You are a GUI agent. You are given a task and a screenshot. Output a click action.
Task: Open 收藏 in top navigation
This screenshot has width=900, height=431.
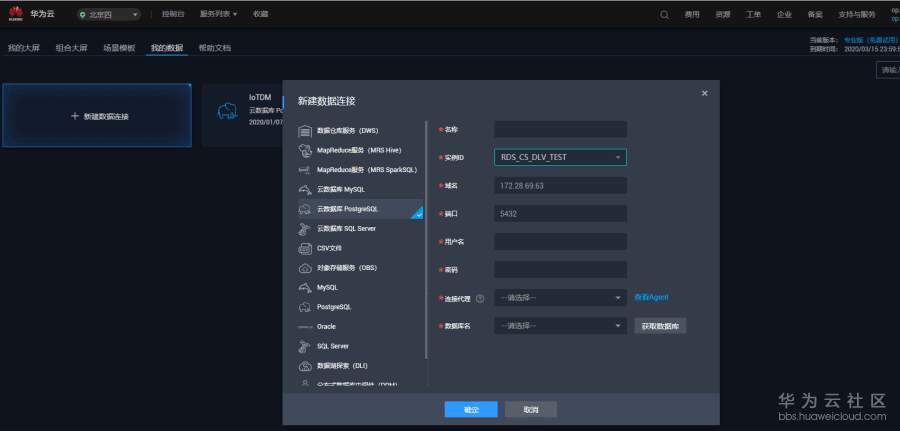coord(261,14)
